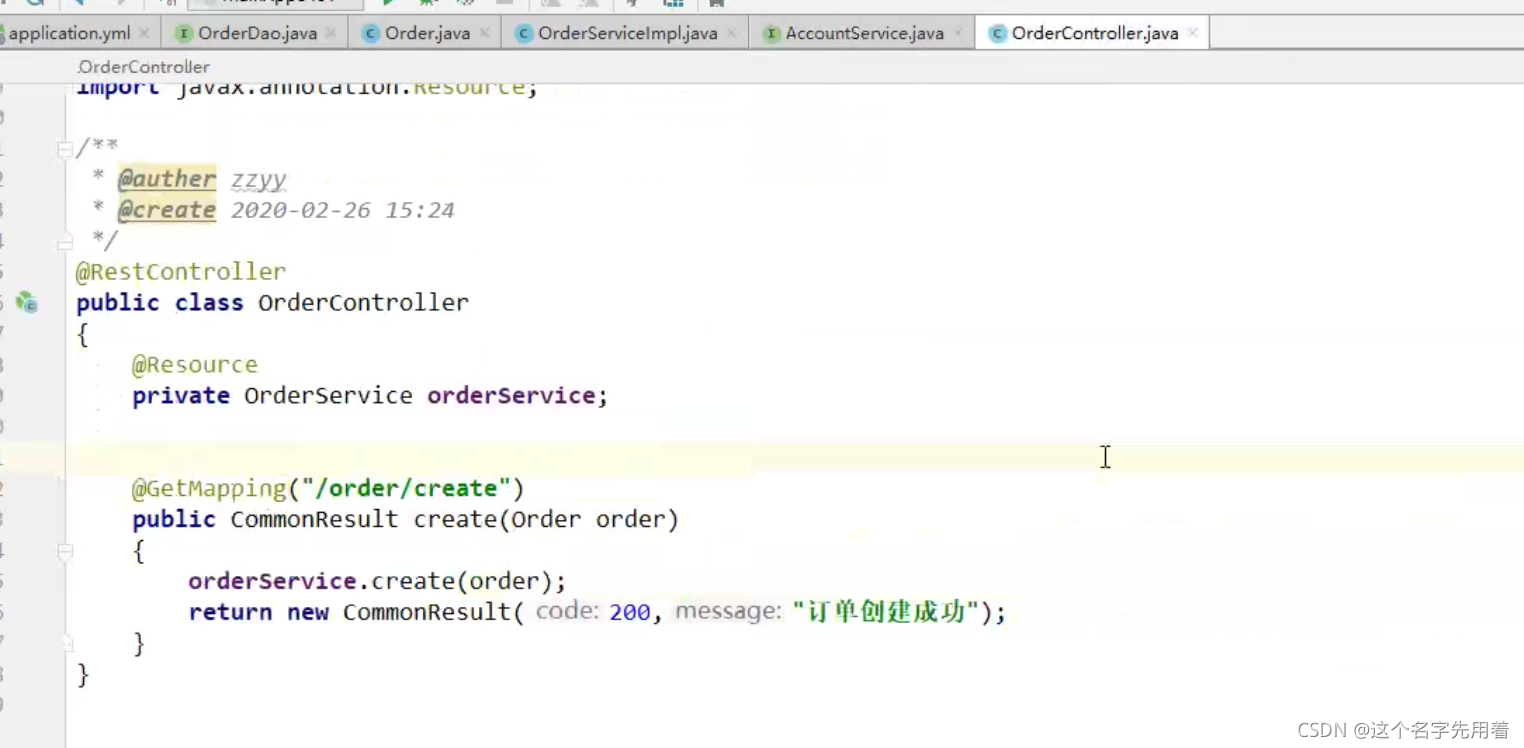Screen dimensions: 1524x748
Task: Click the @GetMapping annotation
Action: click(x=209, y=489)
